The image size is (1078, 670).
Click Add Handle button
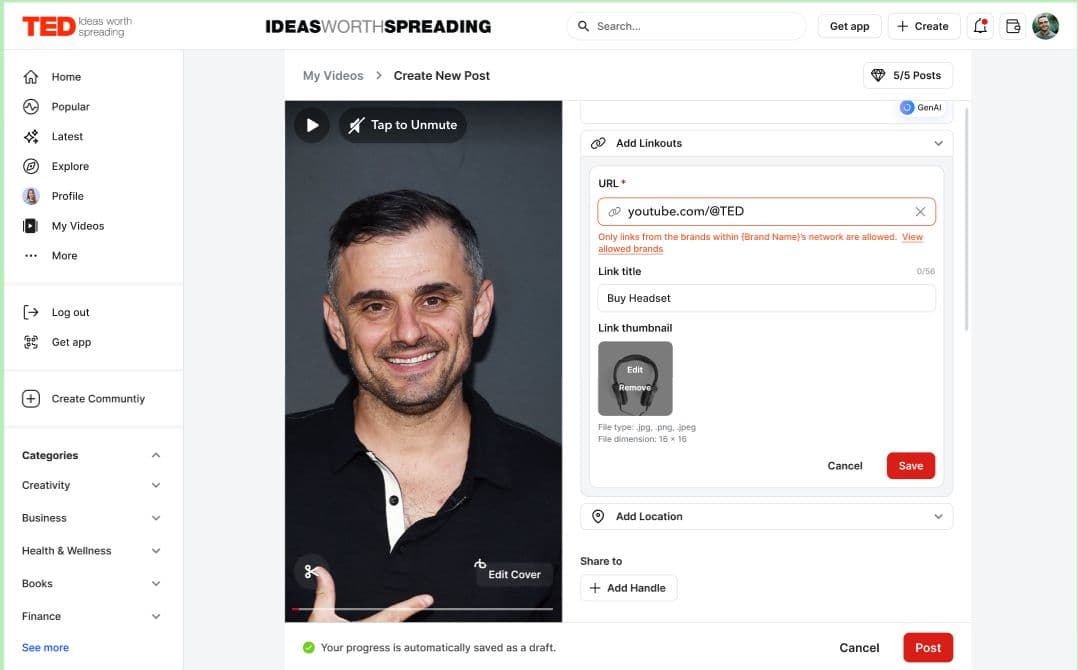point(628,588)
